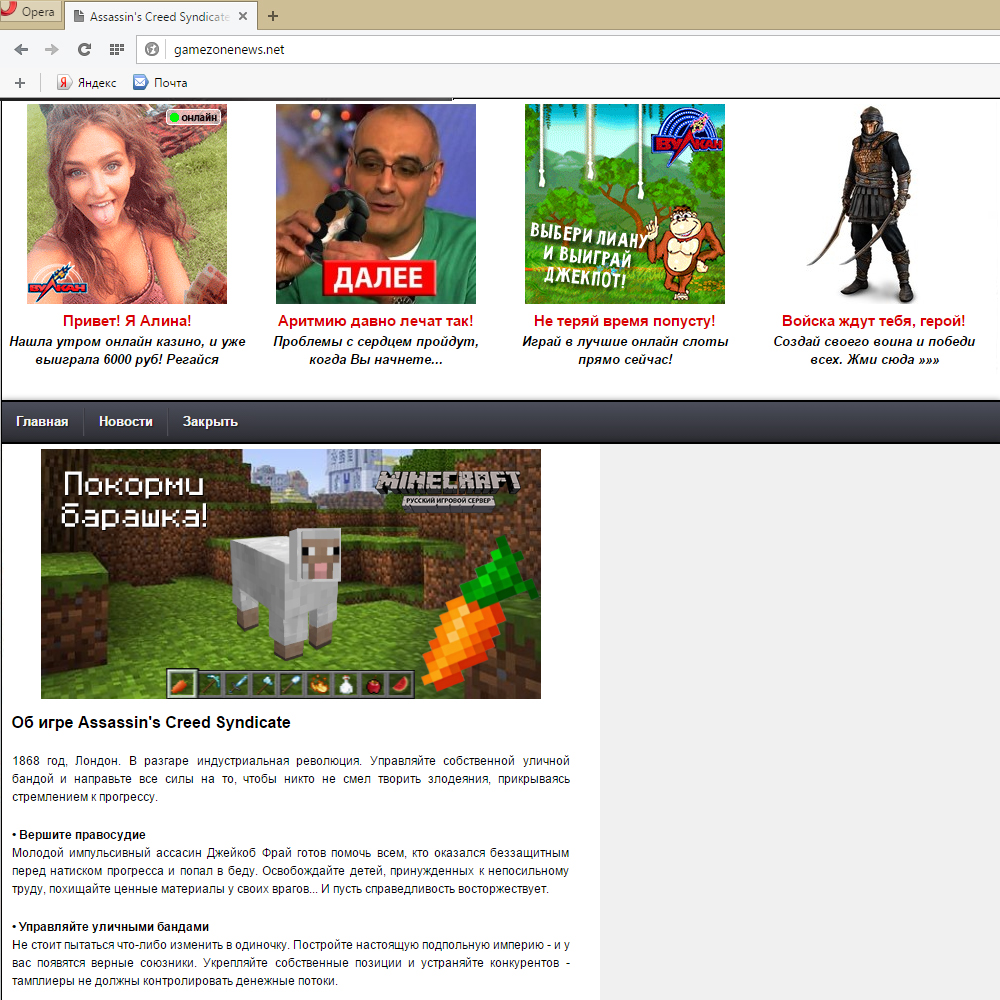Viewport: 1000px width, 1000px height.
Task: Click the gamezonenews.net address bar
Action: click(x=568, y=50)
